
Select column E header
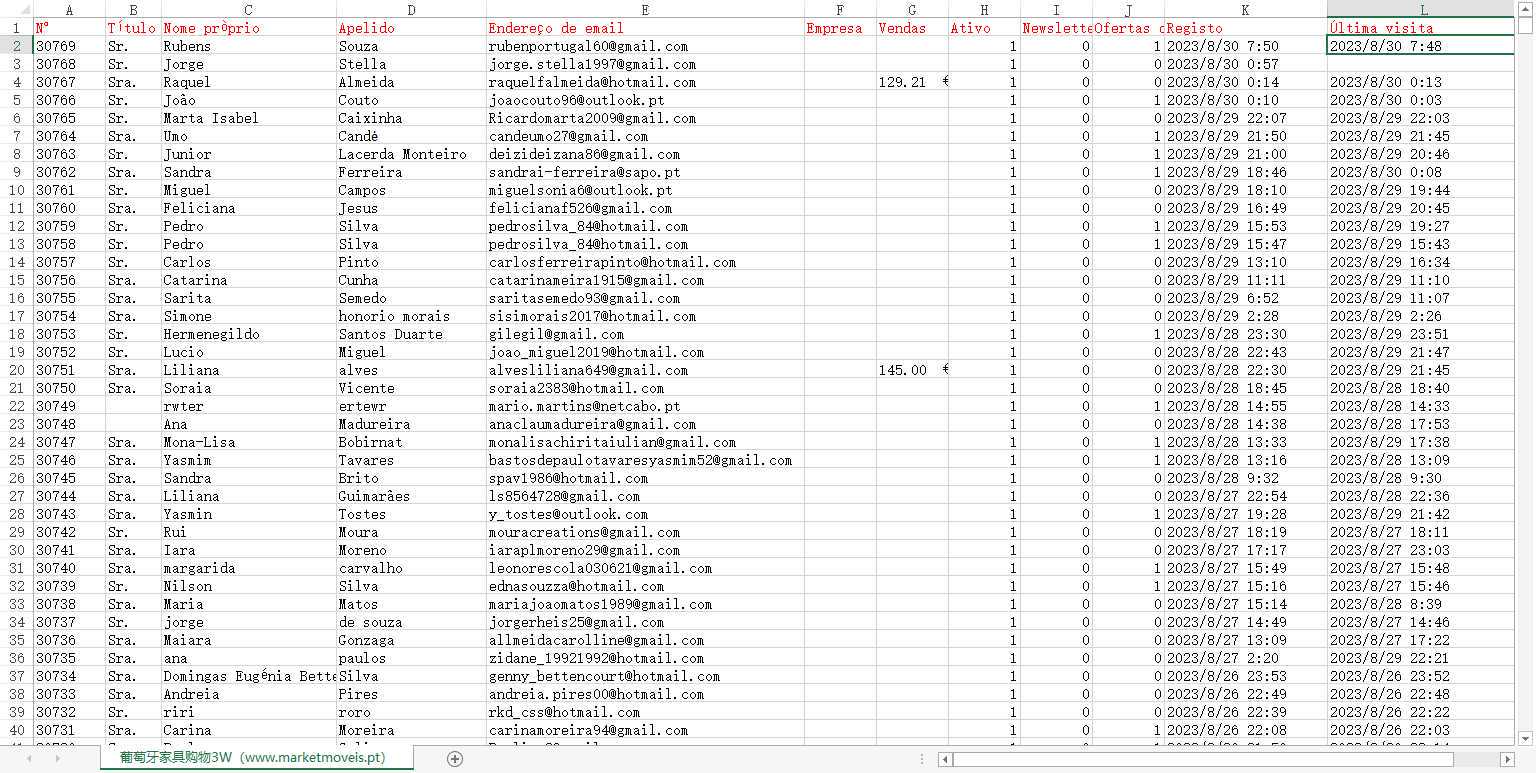(645, 9)
